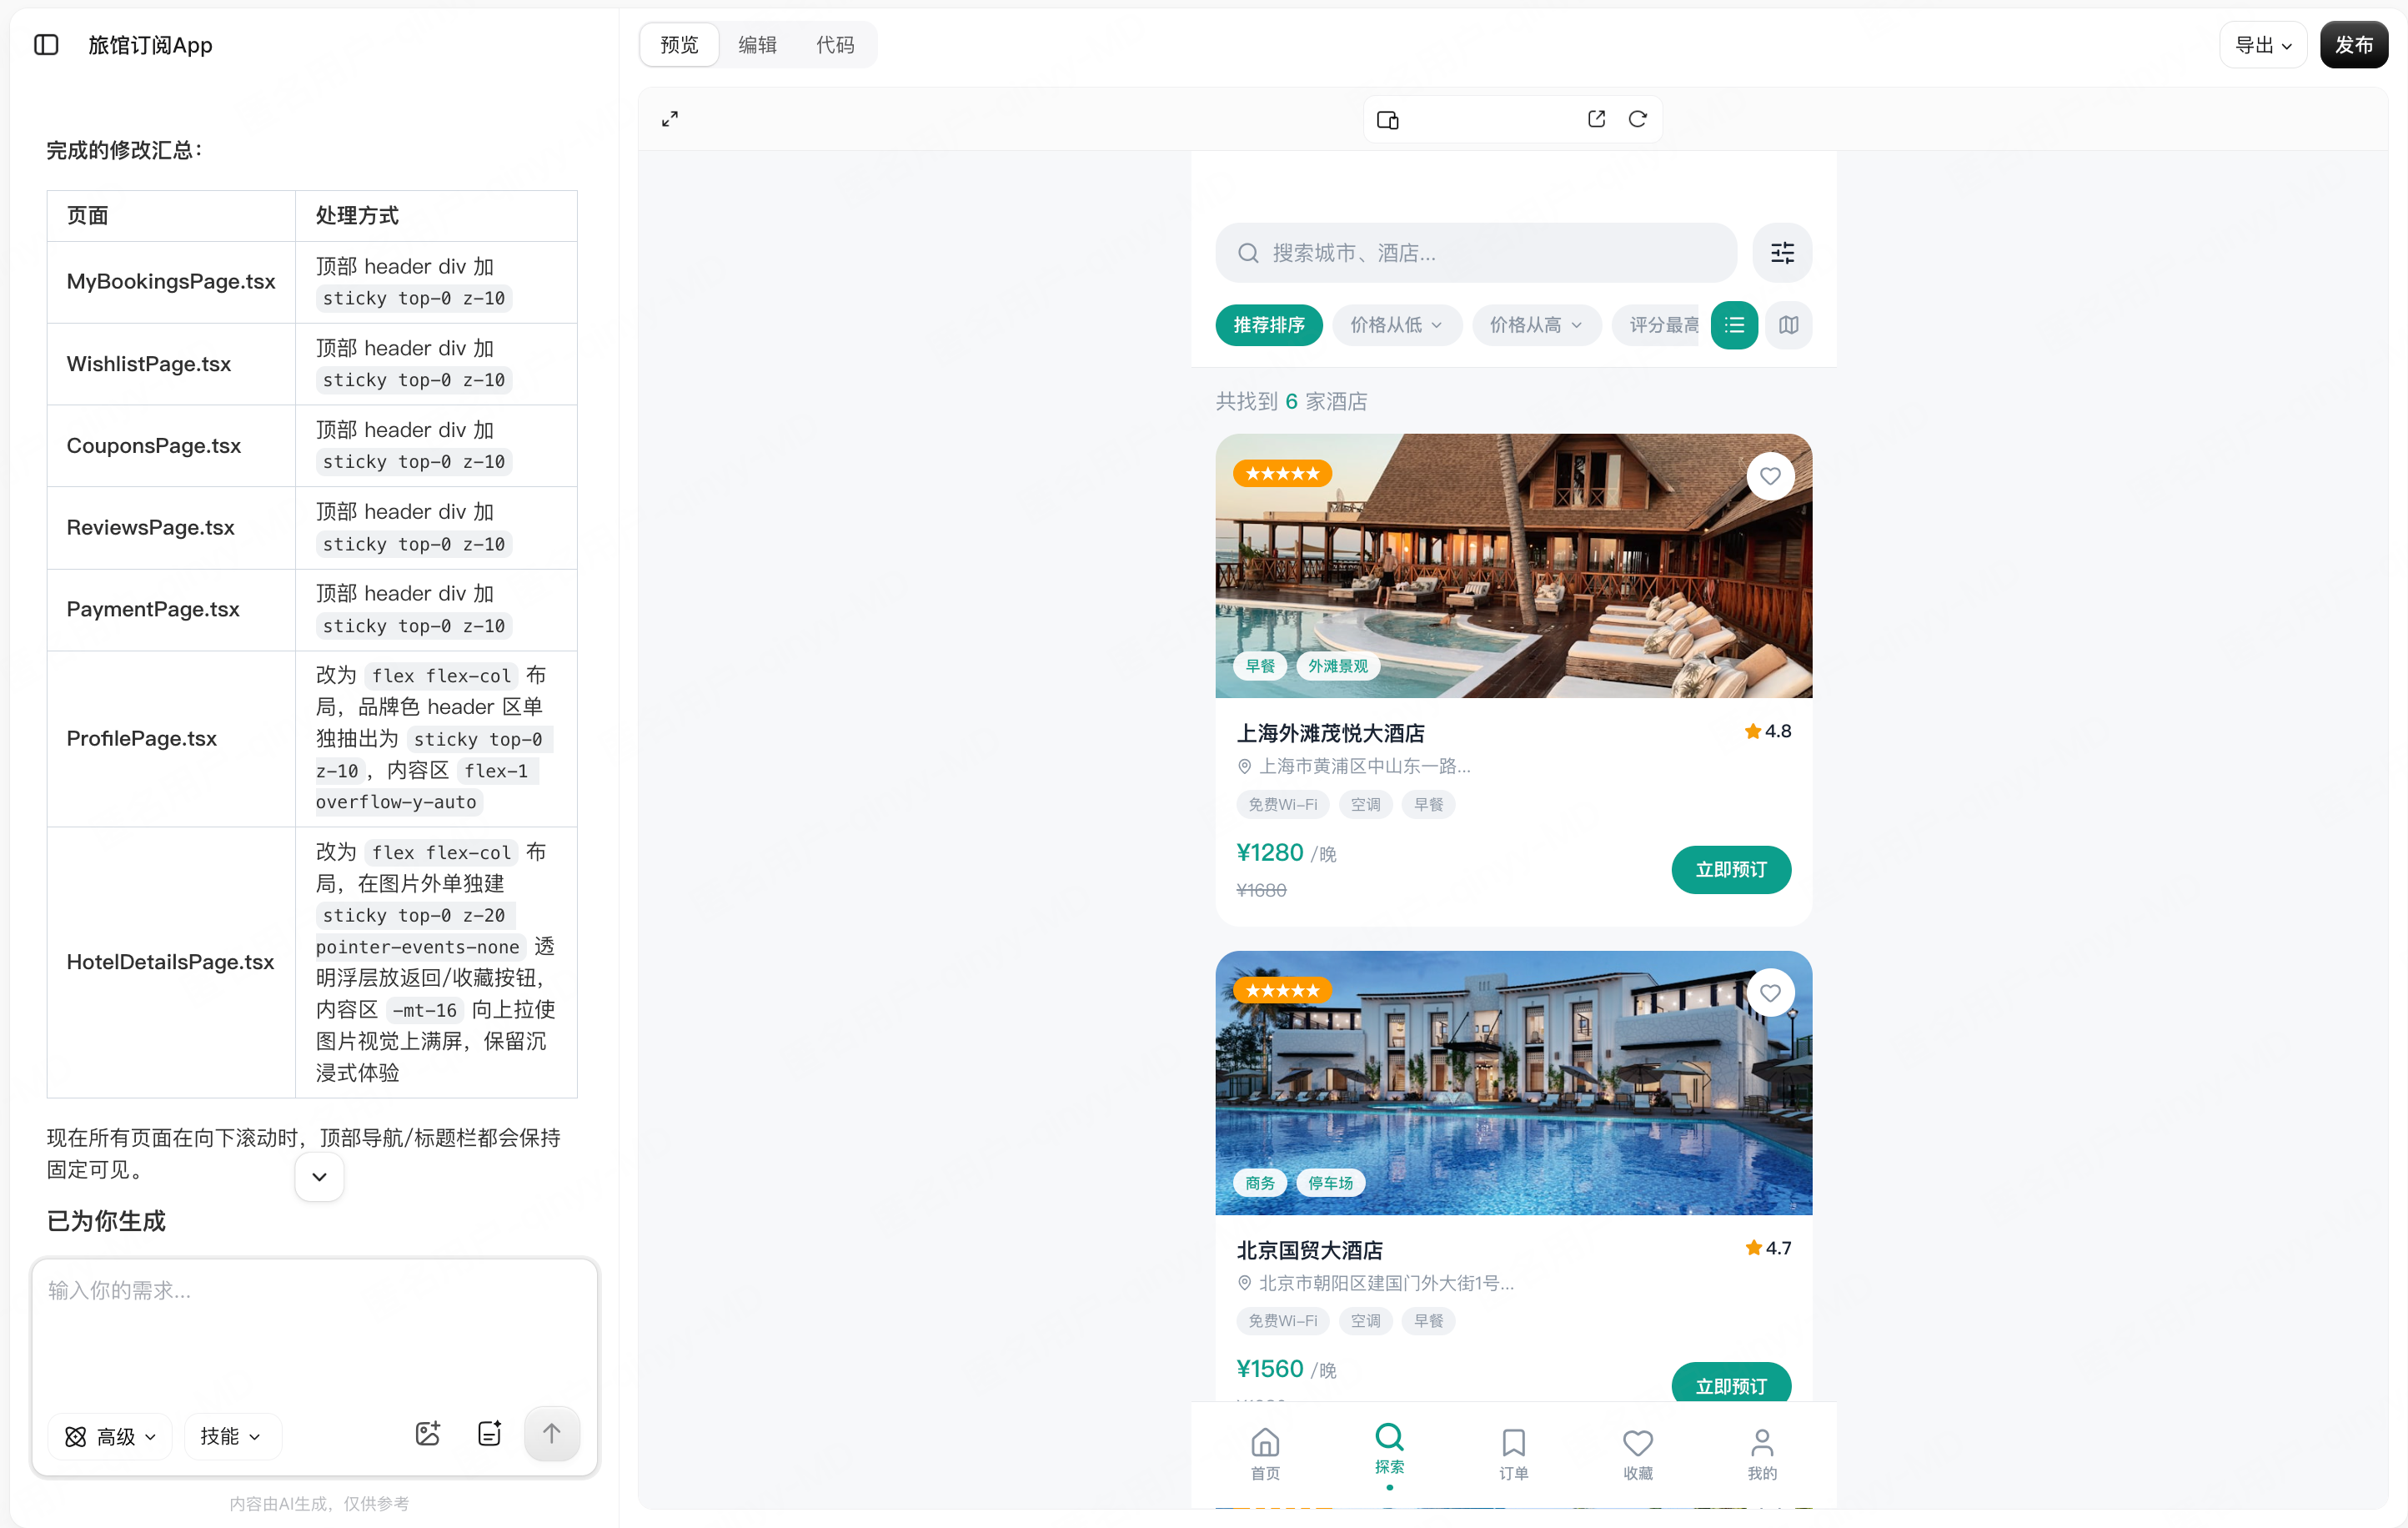Image resolution: width=2408 pixels, height=1528 pixels.
Task: Click the 停车场 tag on Beijing hotel
Action: pyautogui.click(x=1331, y=1183)
